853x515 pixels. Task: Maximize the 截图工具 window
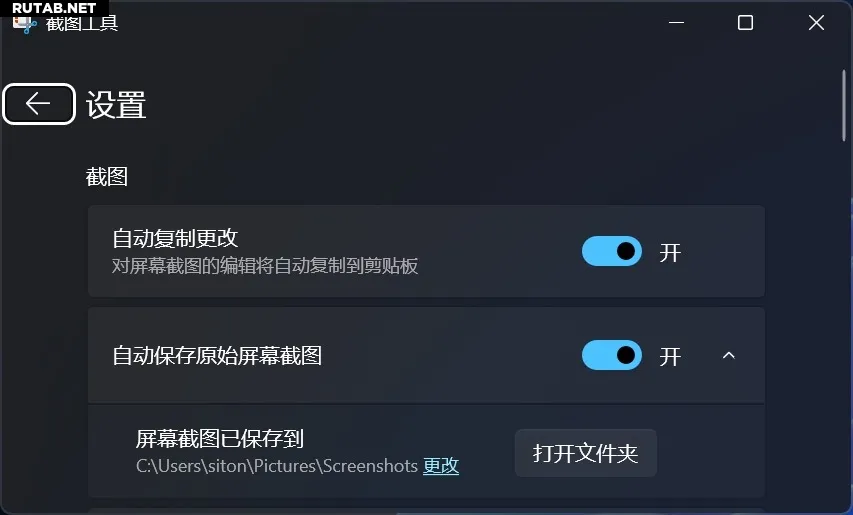click(x=745, y=23)
